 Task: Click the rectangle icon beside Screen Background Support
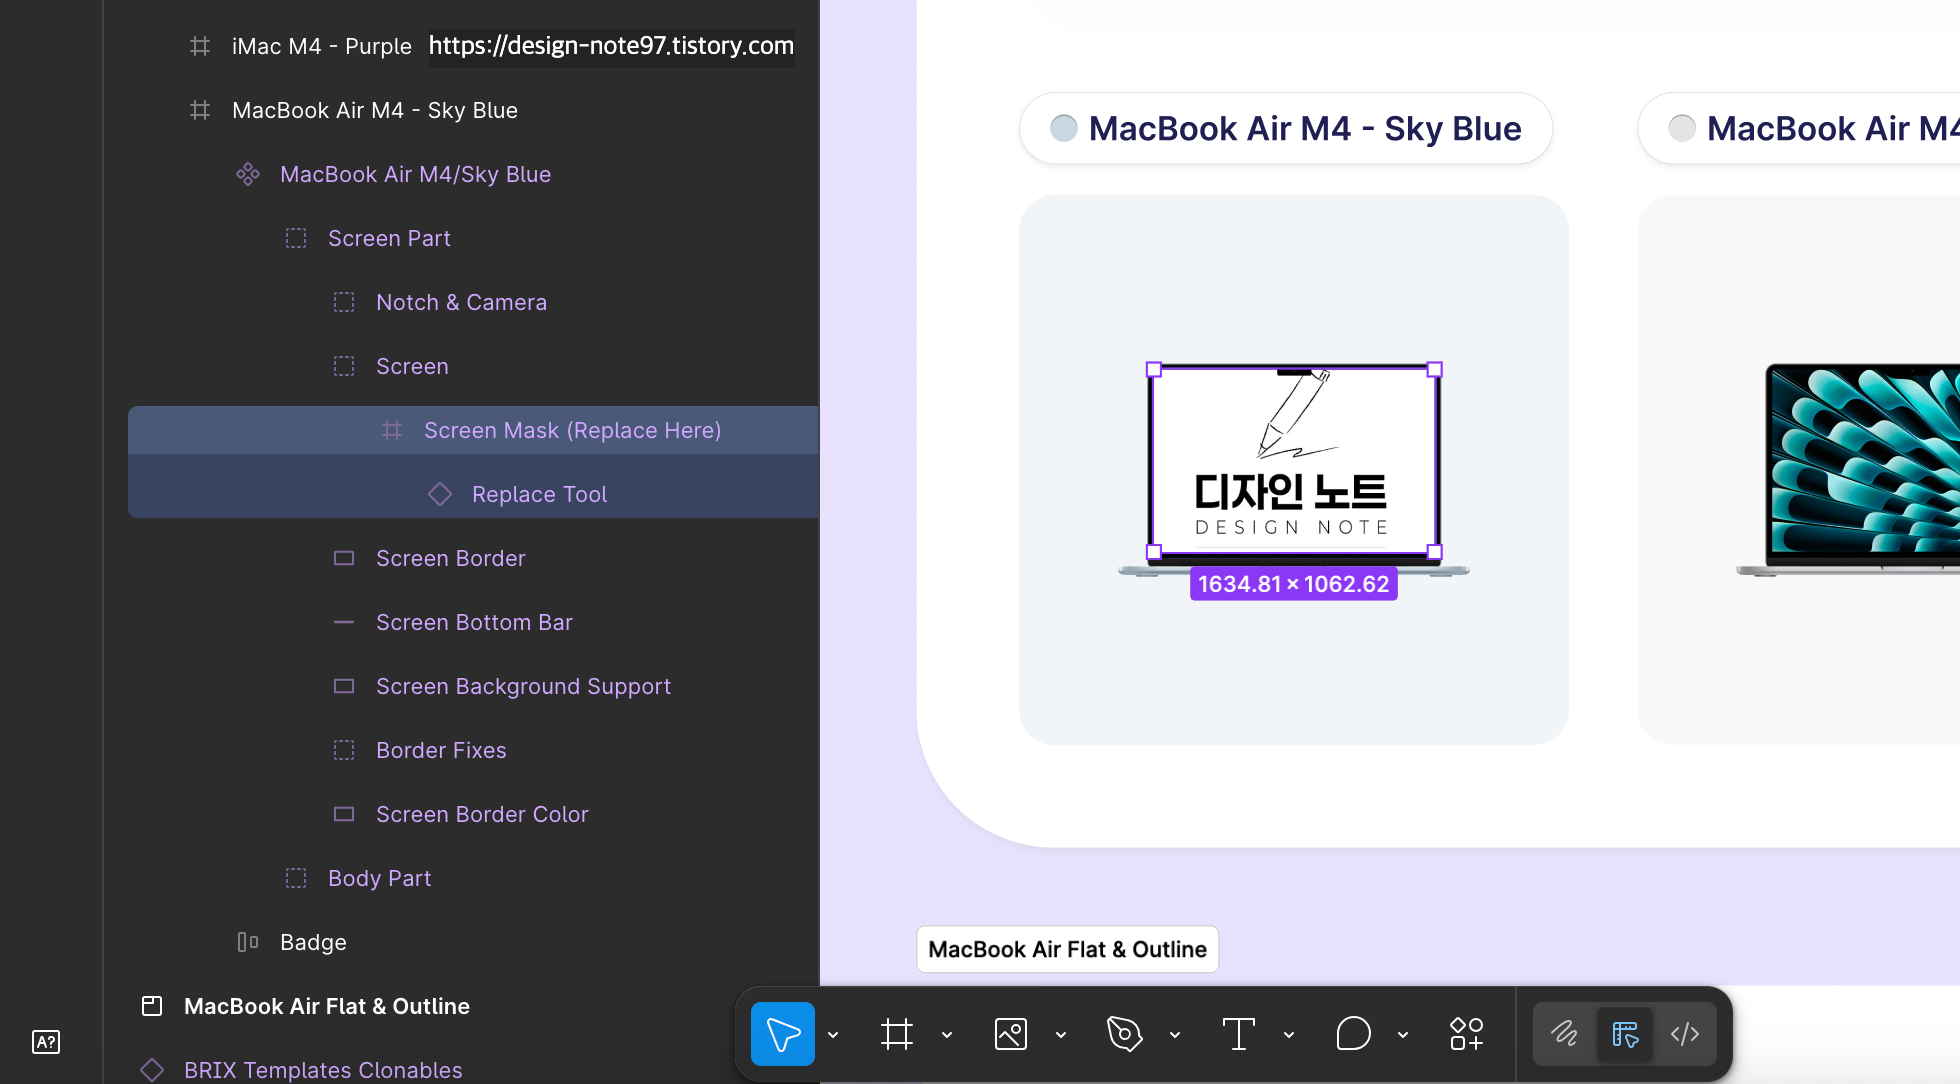[344, 686]
